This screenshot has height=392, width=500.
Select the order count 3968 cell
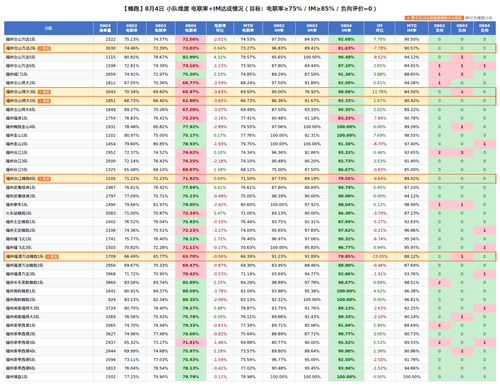(111, 274)
